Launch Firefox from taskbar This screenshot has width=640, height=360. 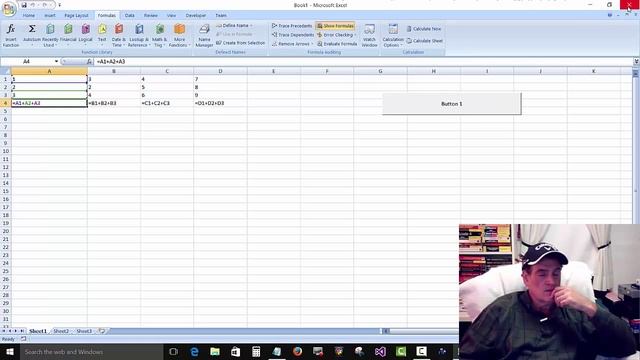[297, 351]
